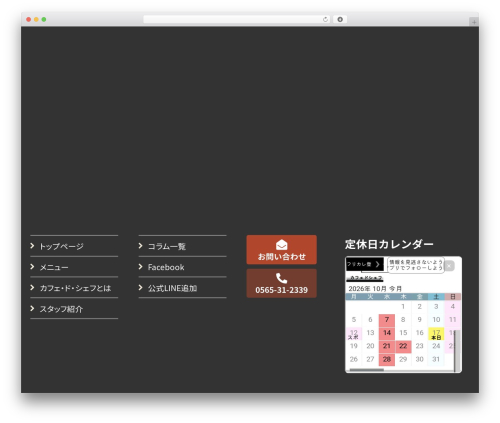The image size is (500, 423).
Task: Click the chevron beside カフェ・ド・シェフとは
Action: (x=32, y=288)
